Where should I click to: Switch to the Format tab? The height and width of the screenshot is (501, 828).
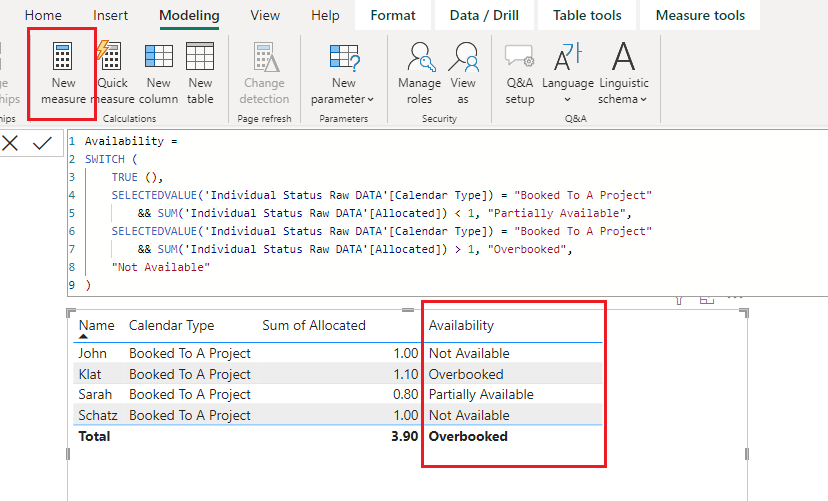coord(393,15)
